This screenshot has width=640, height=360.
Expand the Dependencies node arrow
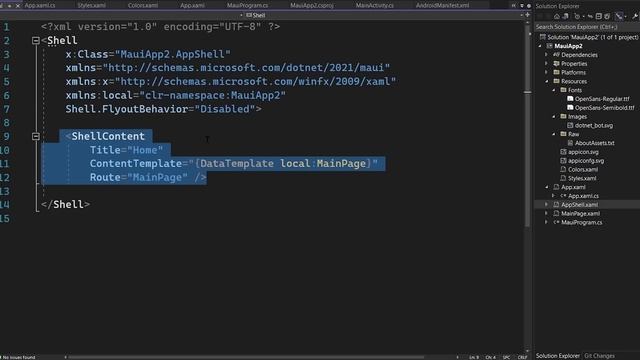click(x=547, y=55)
